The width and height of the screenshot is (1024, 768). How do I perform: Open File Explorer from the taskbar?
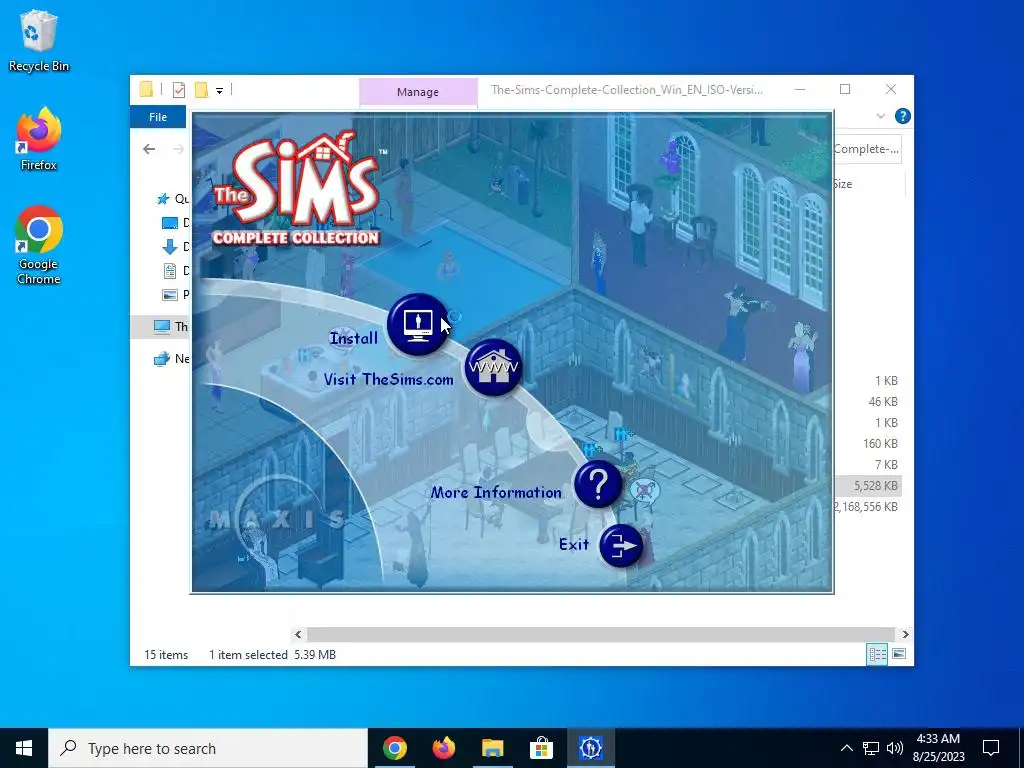tap(493, 748)
